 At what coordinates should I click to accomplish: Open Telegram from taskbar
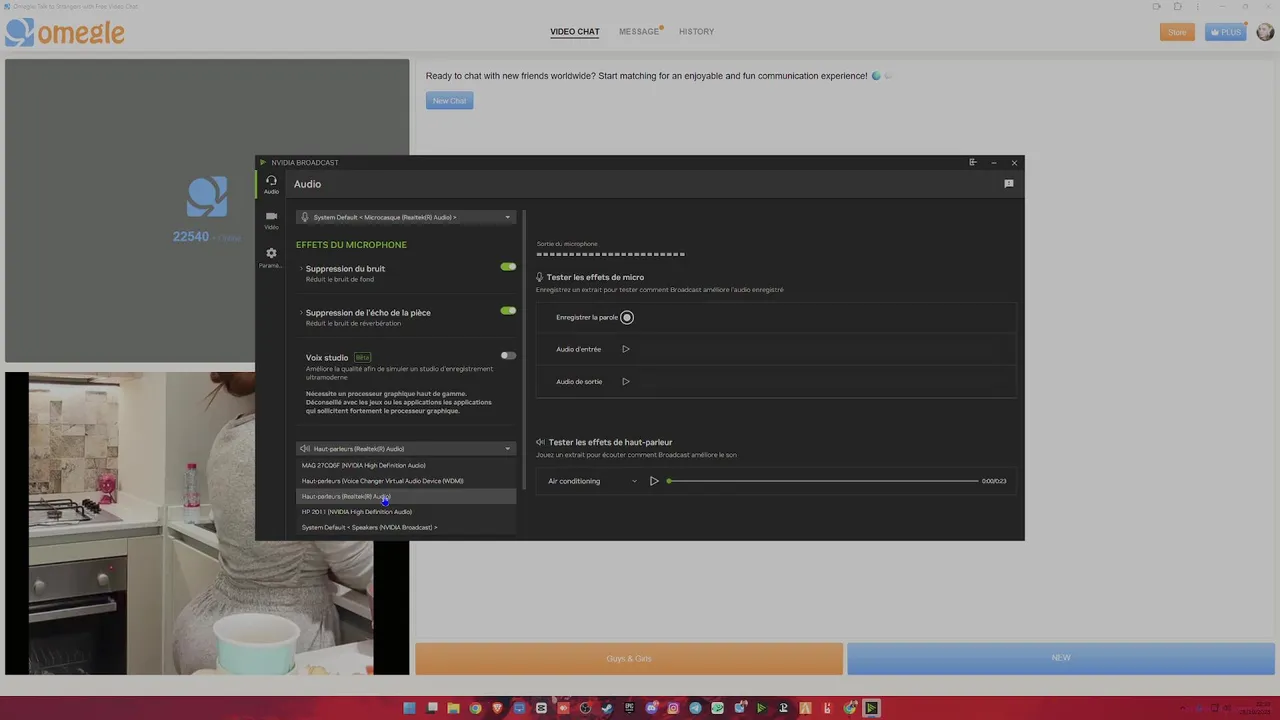695,708
